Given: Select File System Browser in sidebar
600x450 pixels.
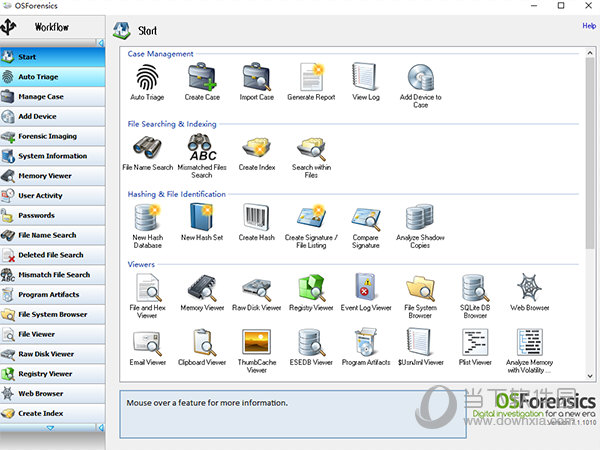Looking at the screenshot, I should point(52,315).
